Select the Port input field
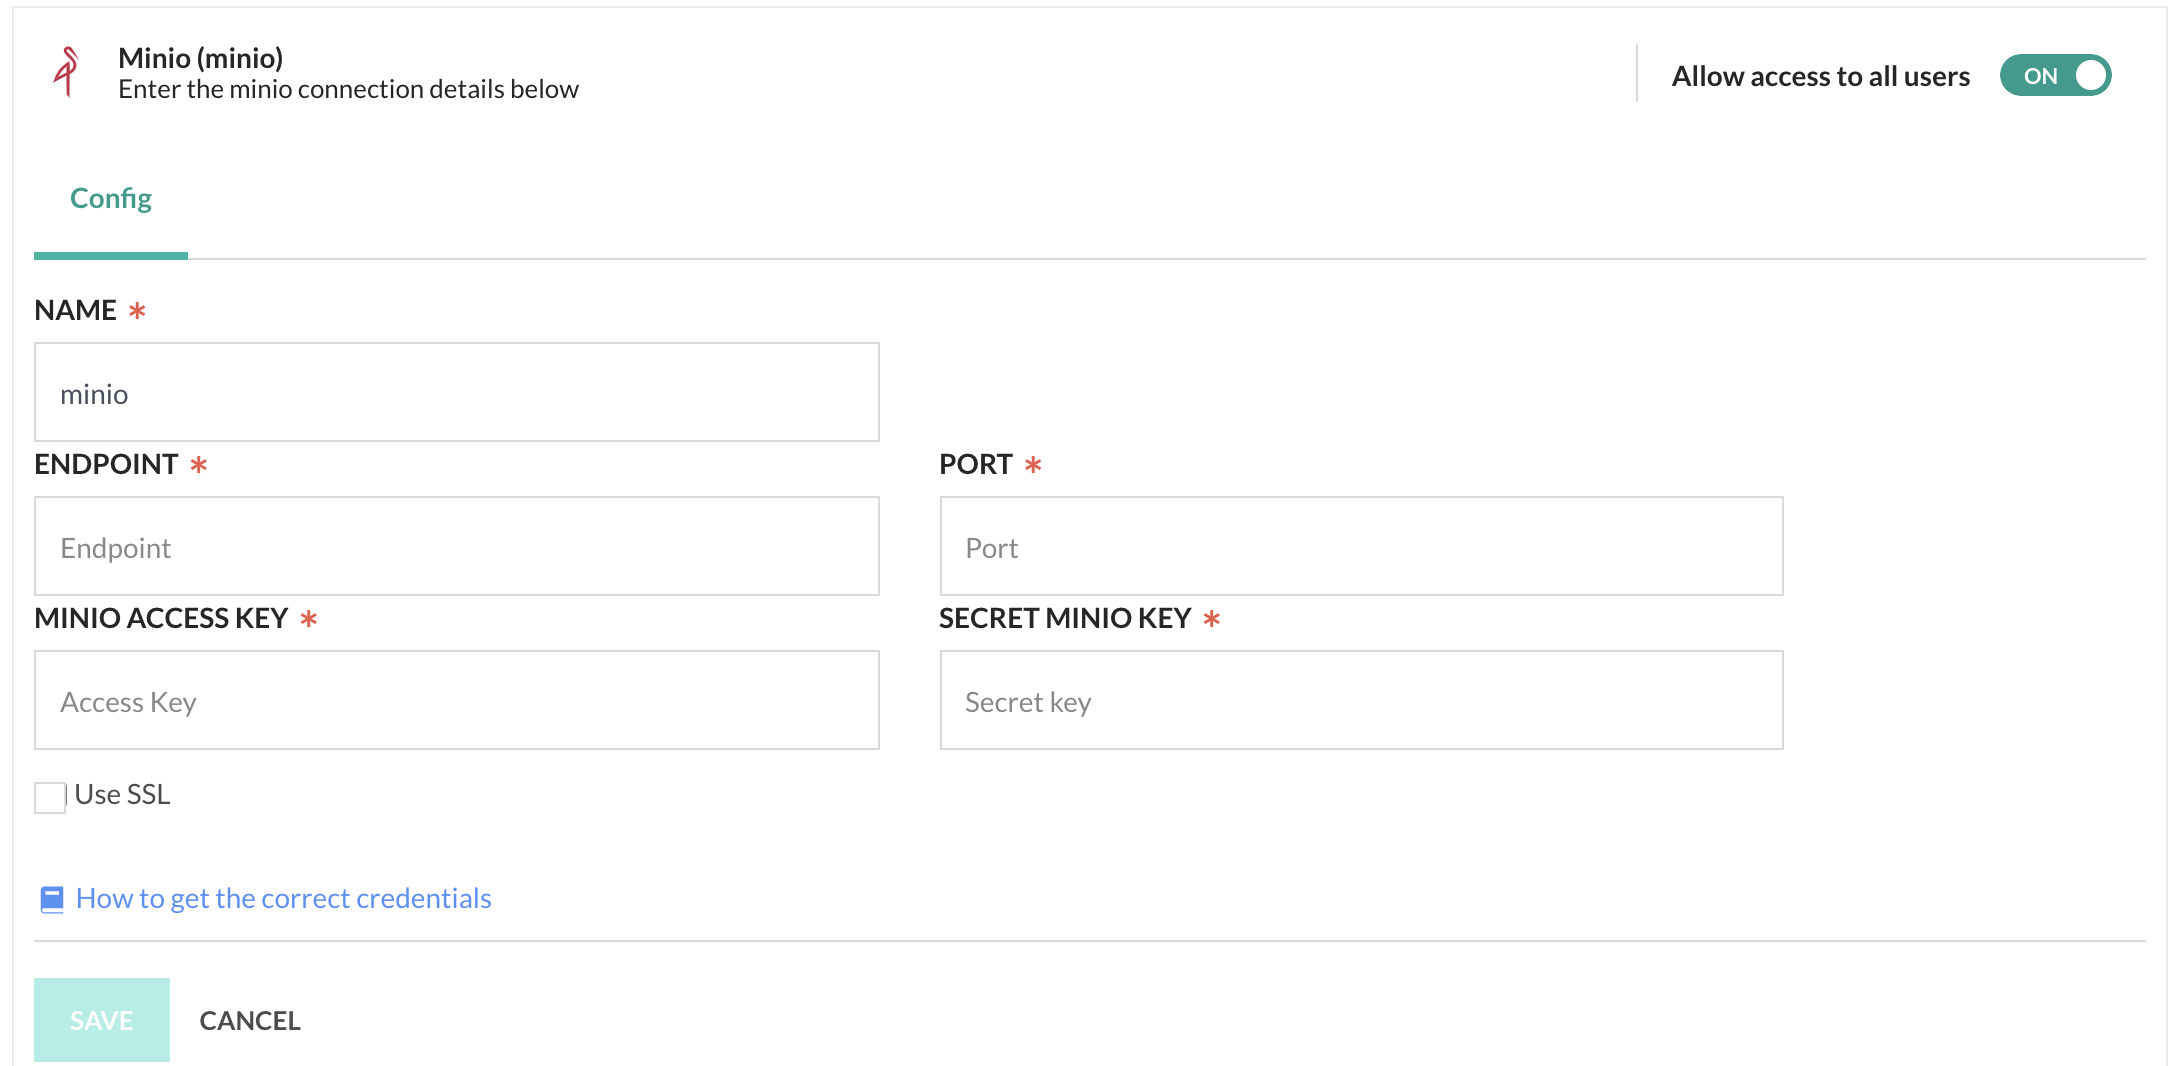 (x=1361, y=547)
